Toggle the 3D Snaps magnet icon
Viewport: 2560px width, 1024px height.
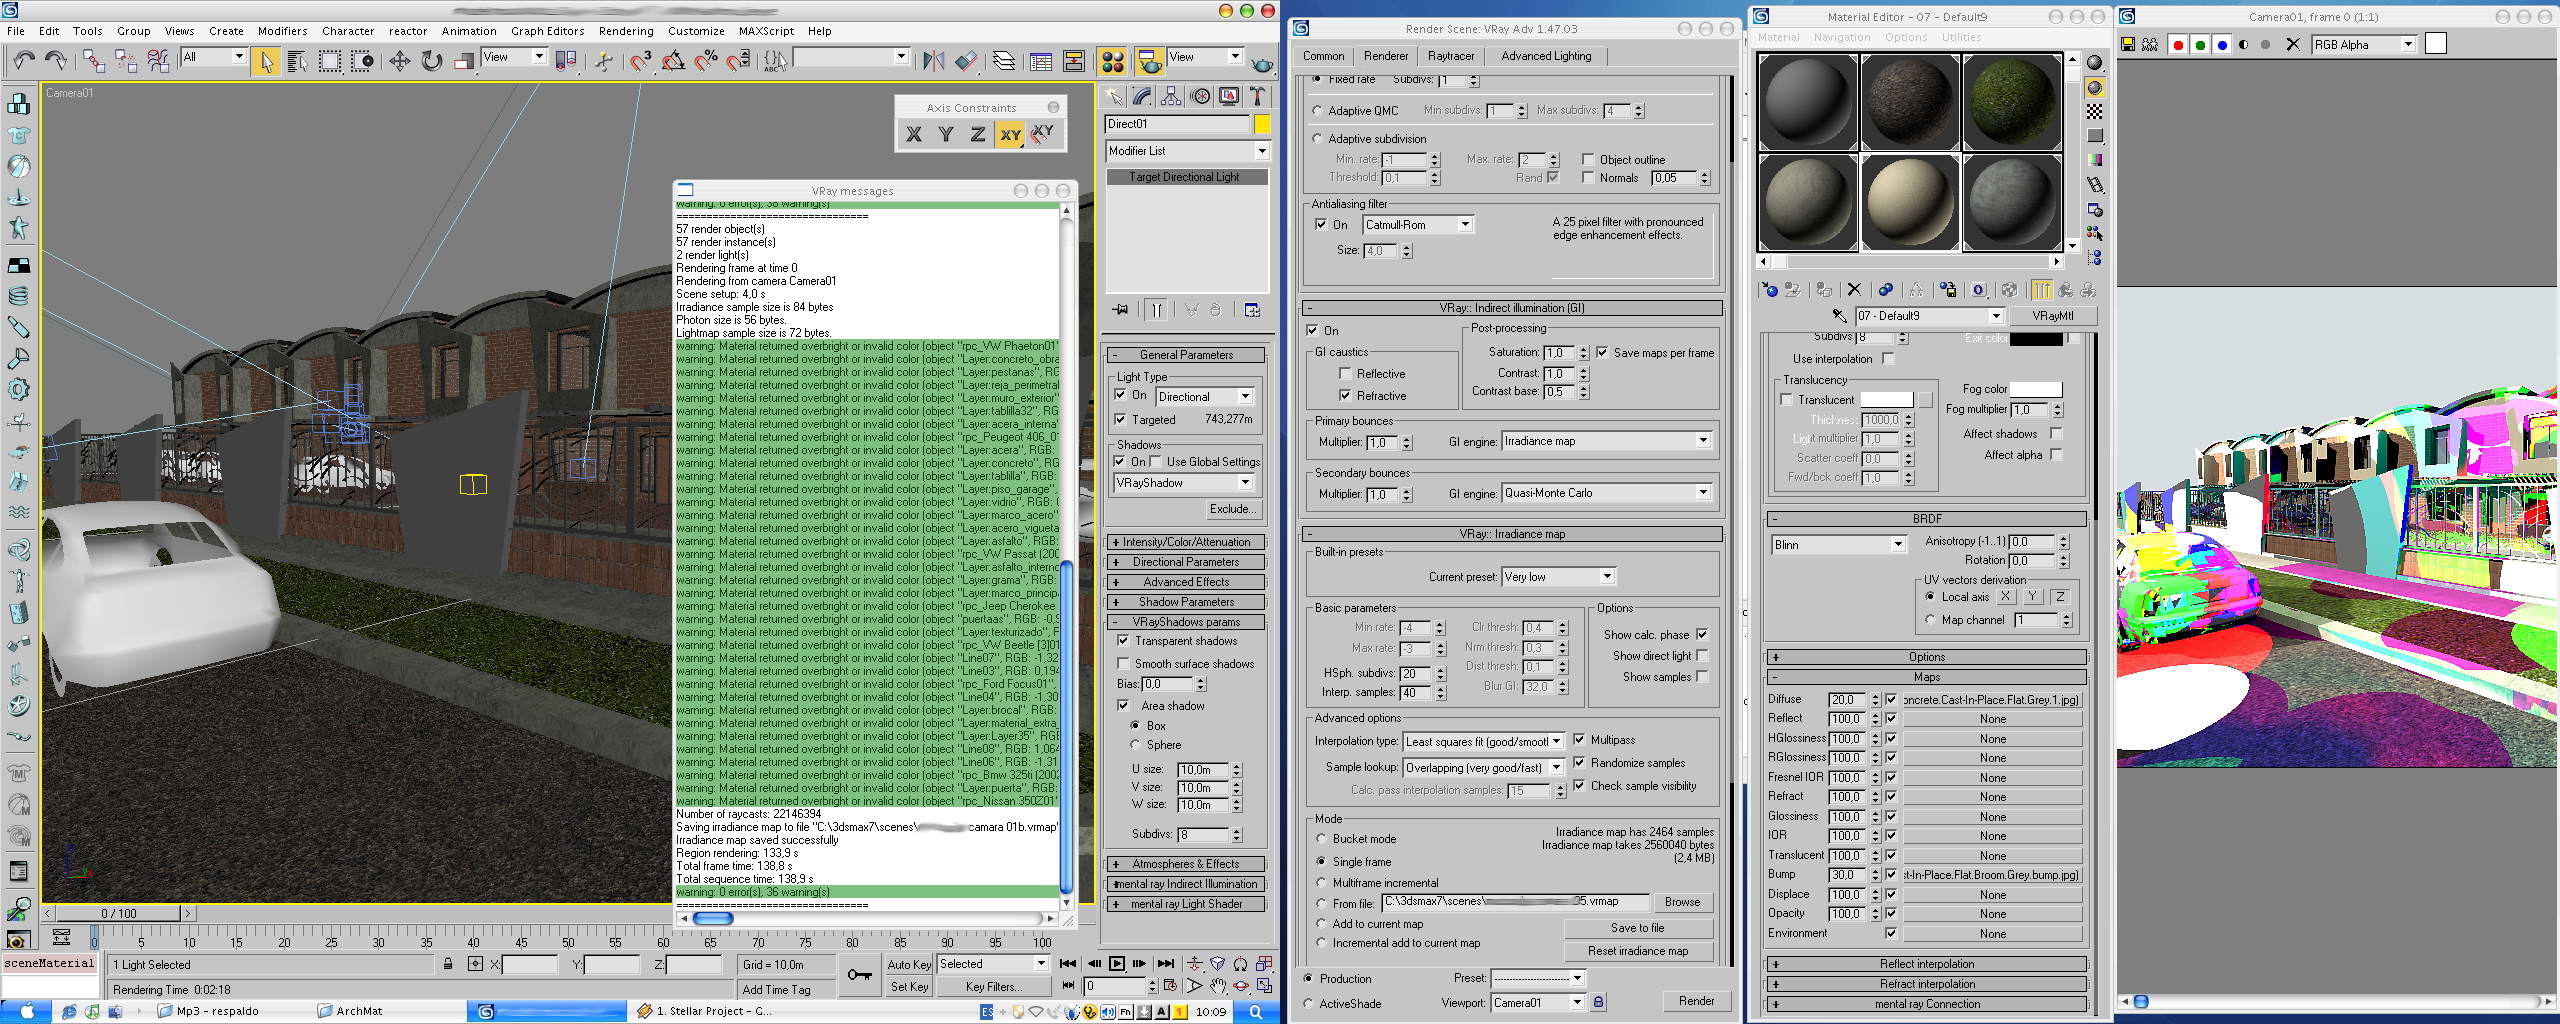(640, 61)
